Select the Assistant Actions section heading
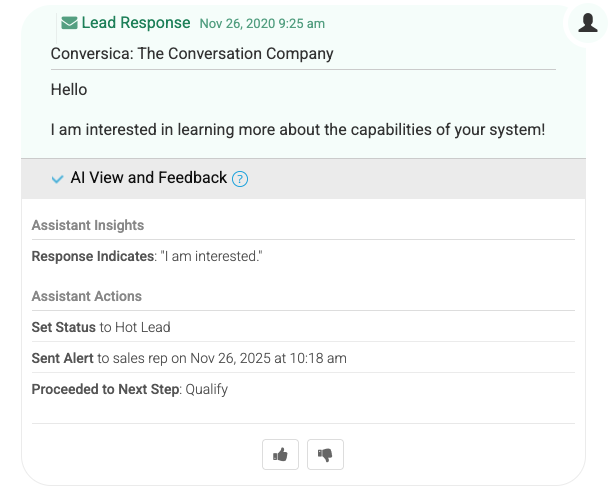610x500 pixels. [x=87, y=296]
